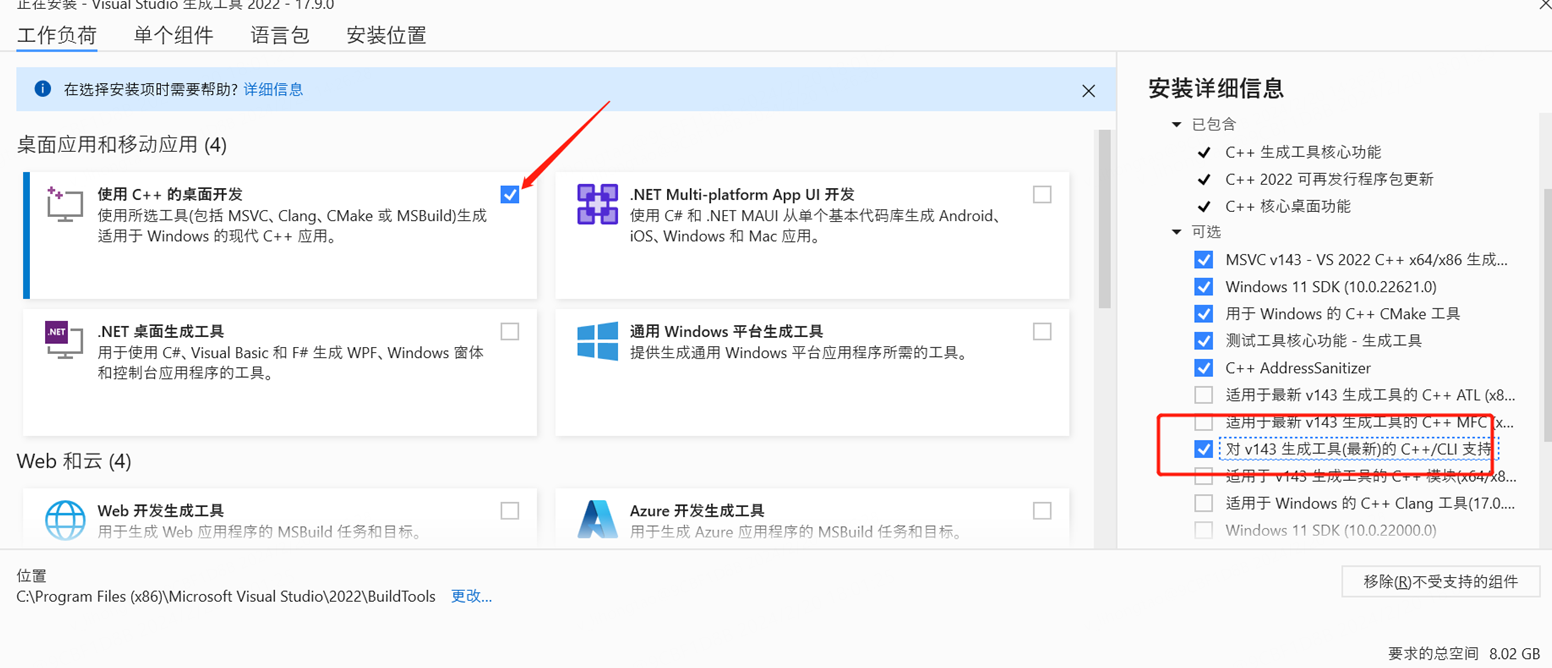Click the Web 开发生成工具 globe icon
The image size is (1552, 668).
(x=65, y=520)
